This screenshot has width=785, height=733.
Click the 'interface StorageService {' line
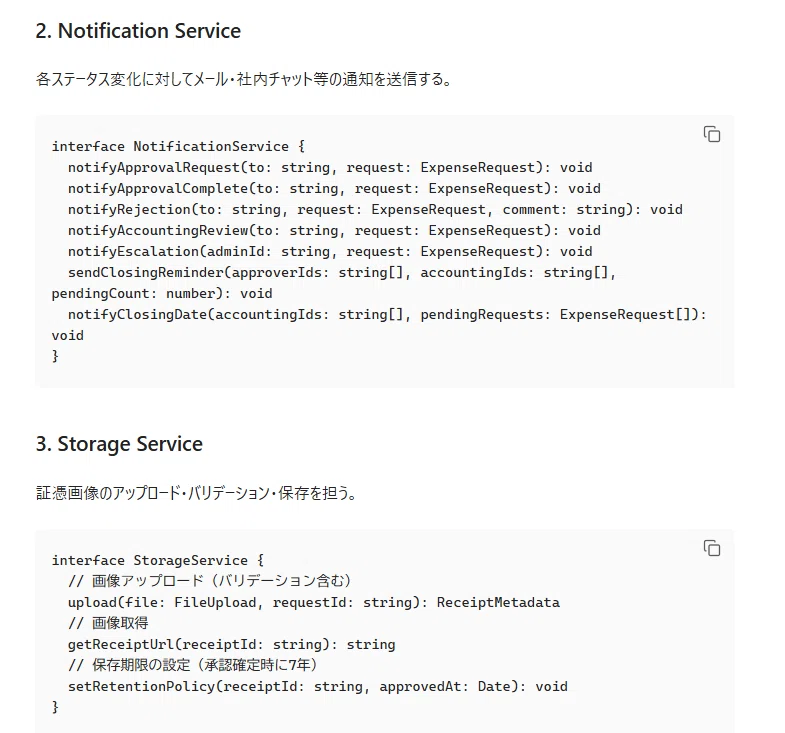point(158,560)
